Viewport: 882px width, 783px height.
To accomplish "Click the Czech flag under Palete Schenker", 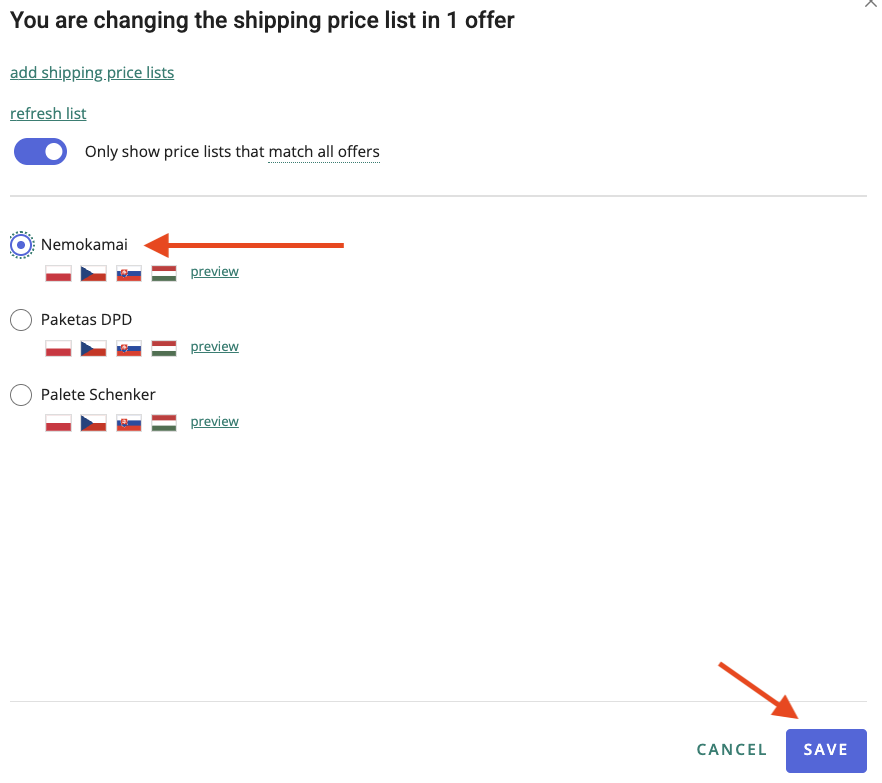I will 93,423.
